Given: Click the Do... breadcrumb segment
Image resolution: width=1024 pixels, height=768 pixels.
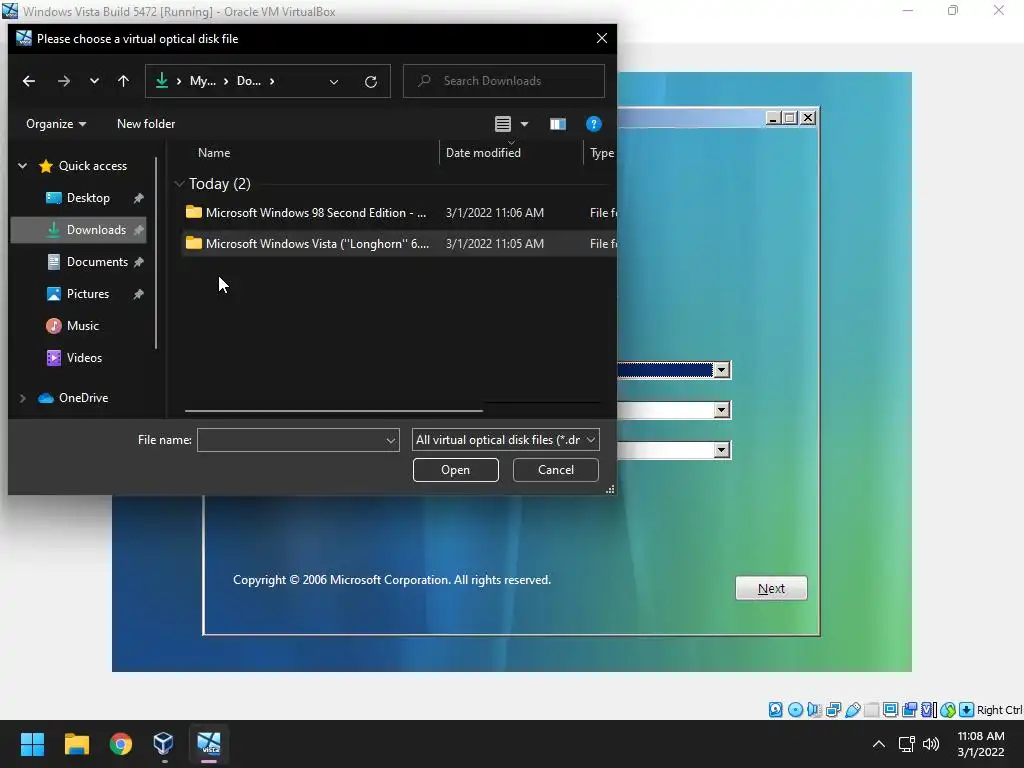Looking at the screenshot, I should tap(249, 81).
